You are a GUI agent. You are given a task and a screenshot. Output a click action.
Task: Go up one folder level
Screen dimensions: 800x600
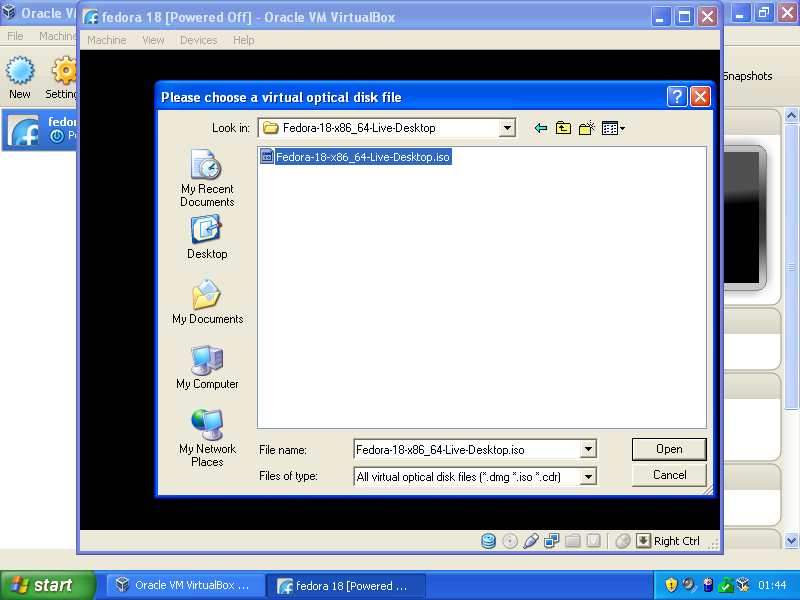[x=563, y=128]
